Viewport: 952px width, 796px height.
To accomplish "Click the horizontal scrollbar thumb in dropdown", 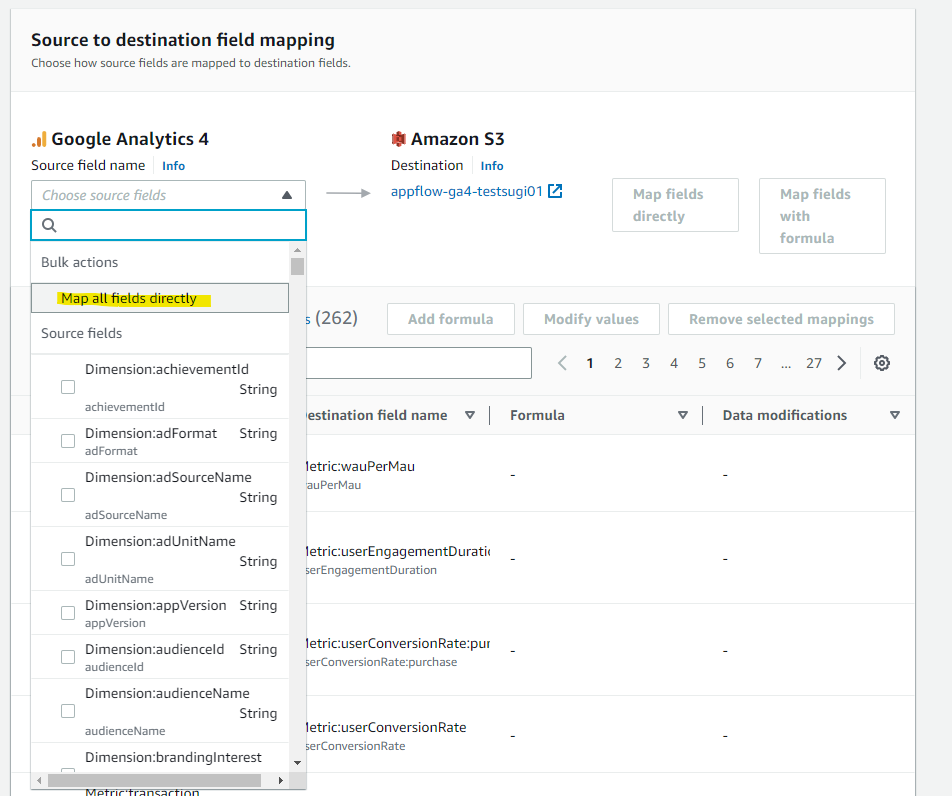I will click(x=154, y=780).
